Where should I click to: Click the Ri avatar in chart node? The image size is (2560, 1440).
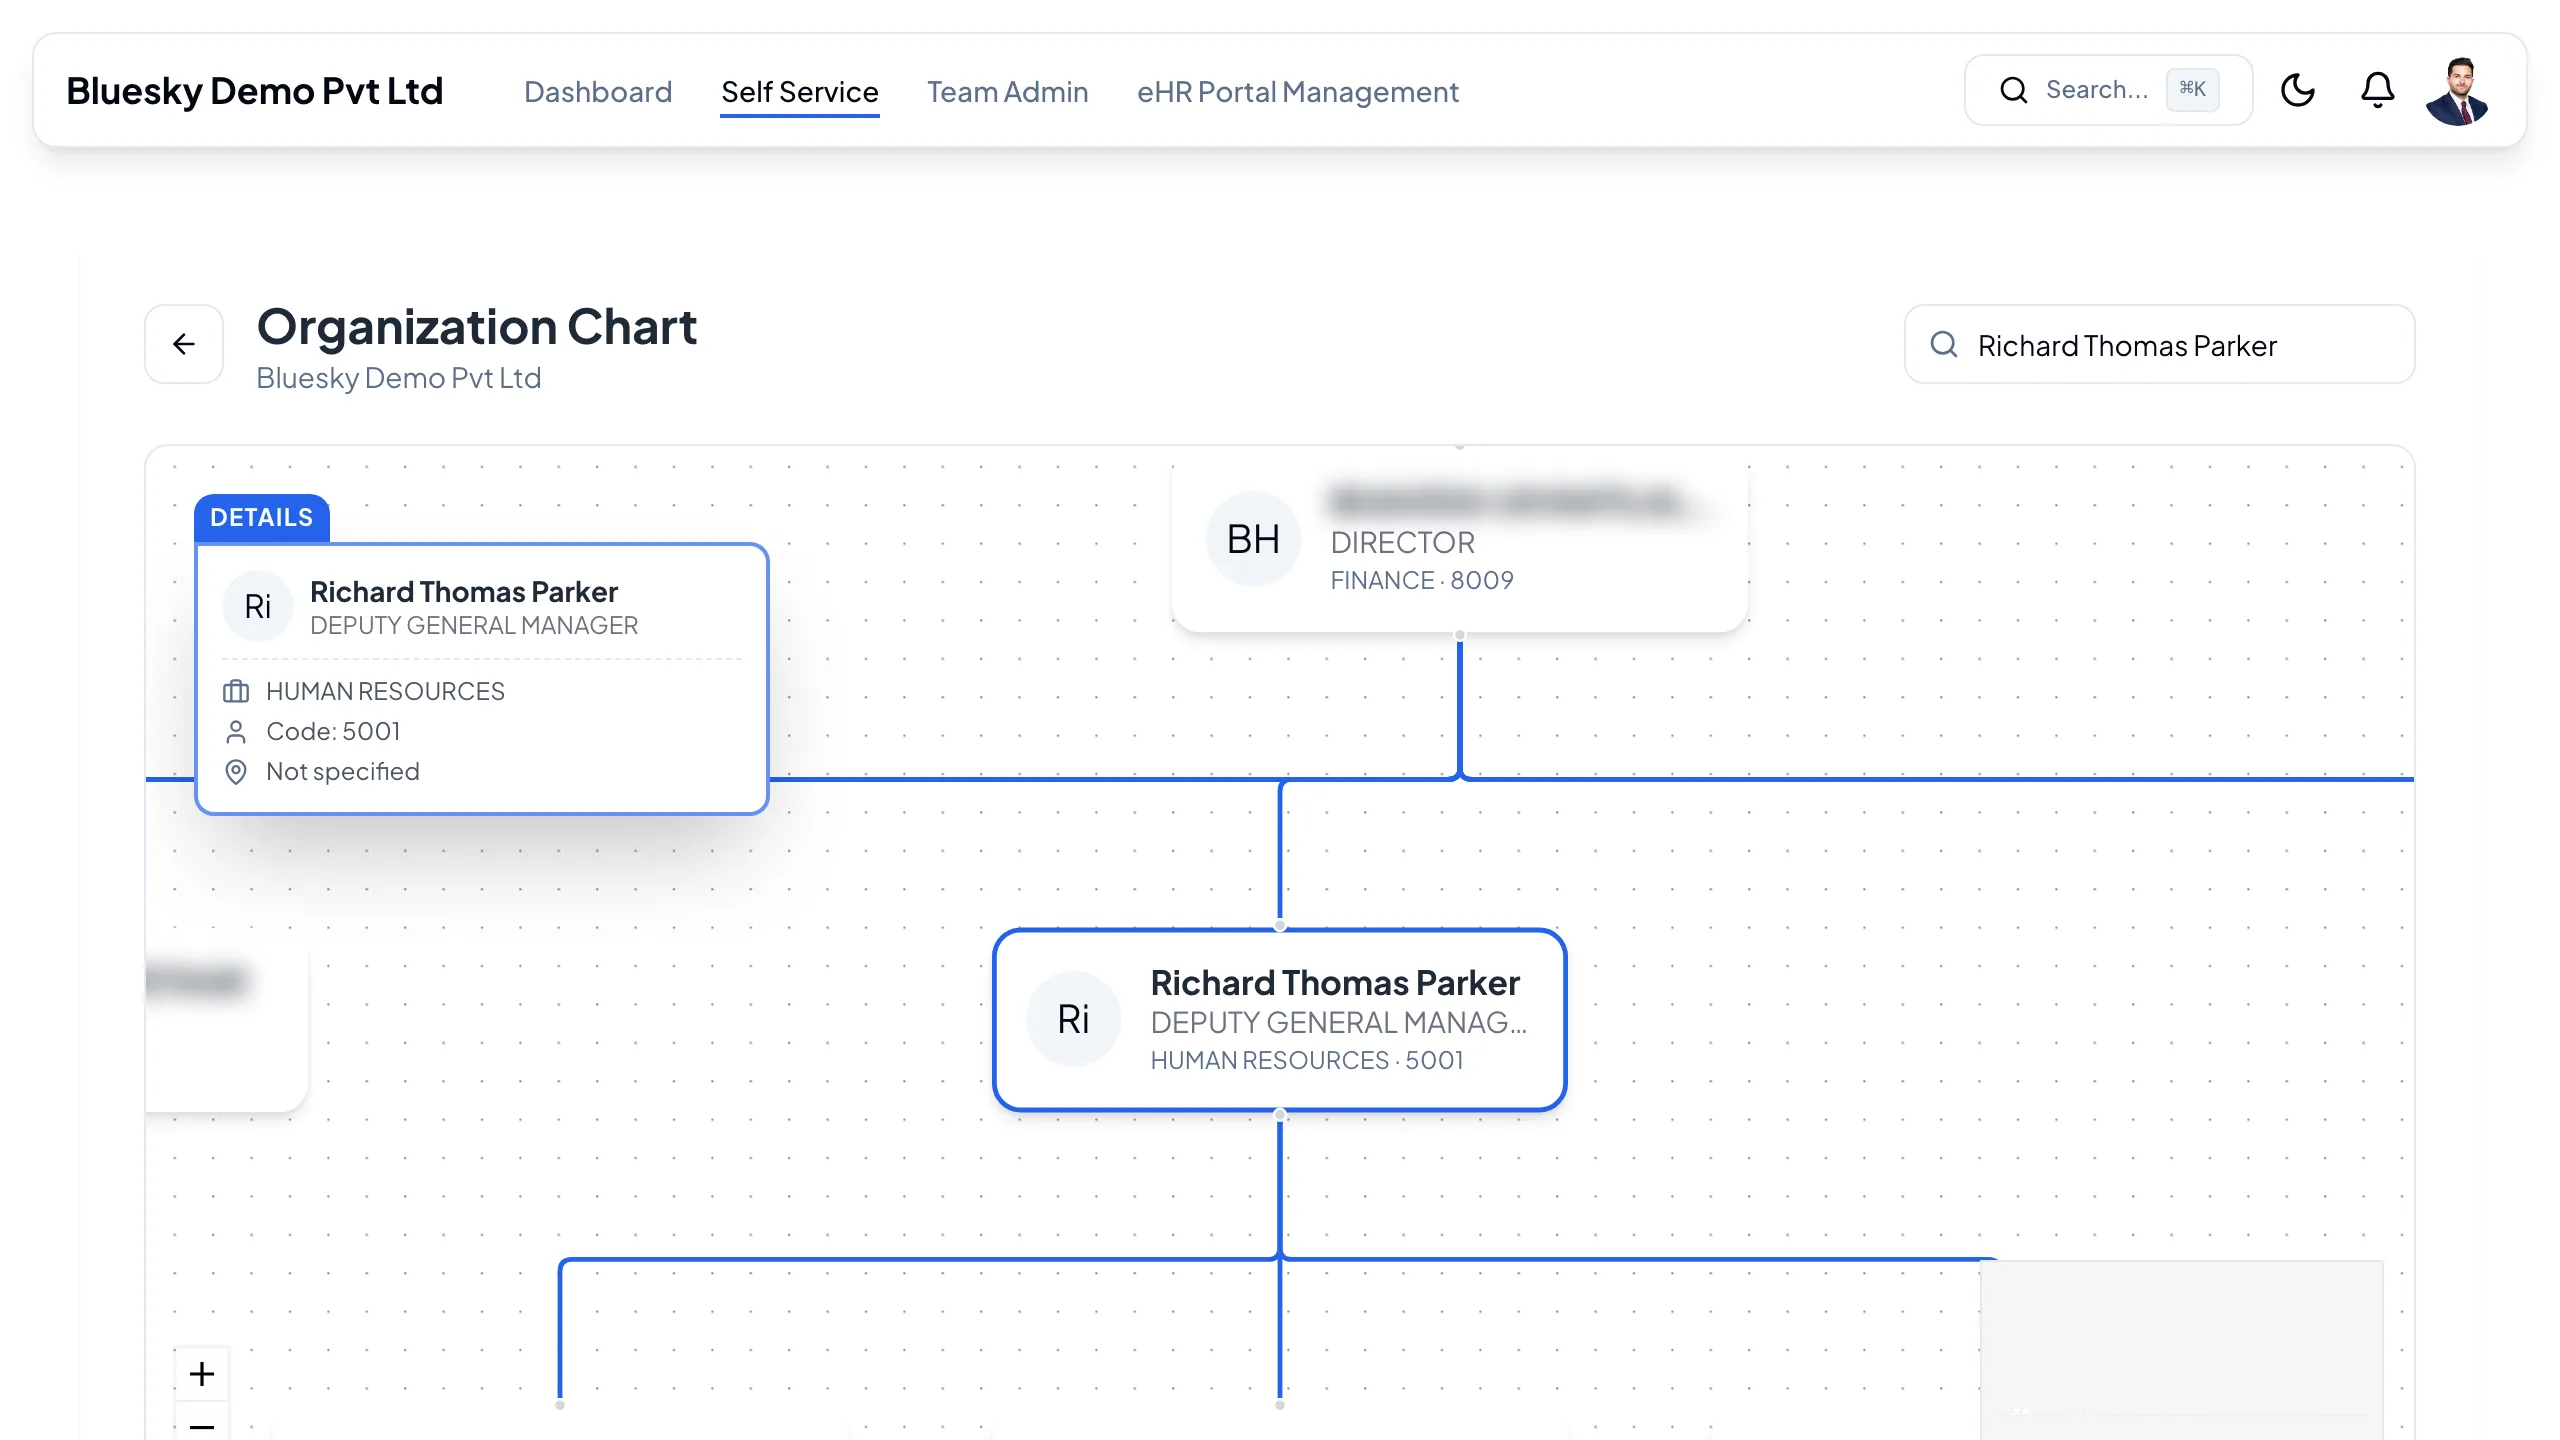pyautogui.click(x=1074, y=1019)
